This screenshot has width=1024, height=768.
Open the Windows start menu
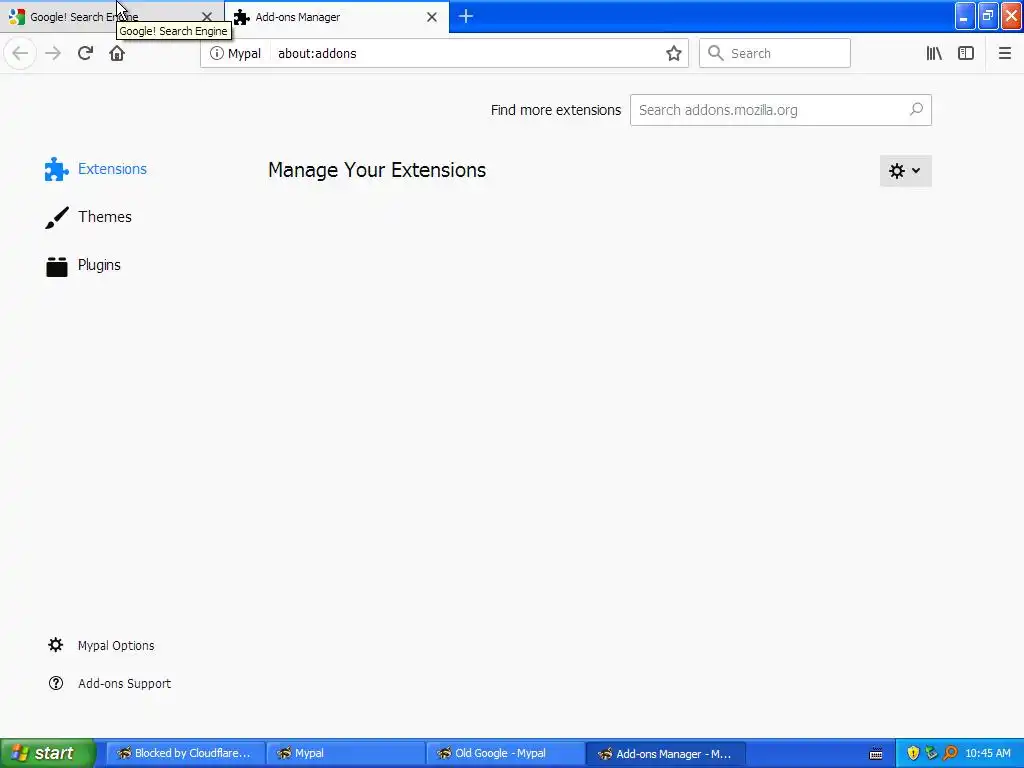(x=48, y=753)
